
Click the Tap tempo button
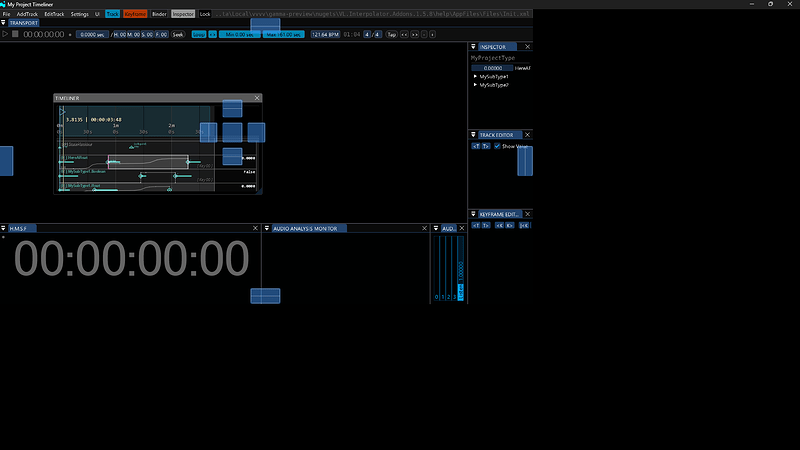pos(391,34)
